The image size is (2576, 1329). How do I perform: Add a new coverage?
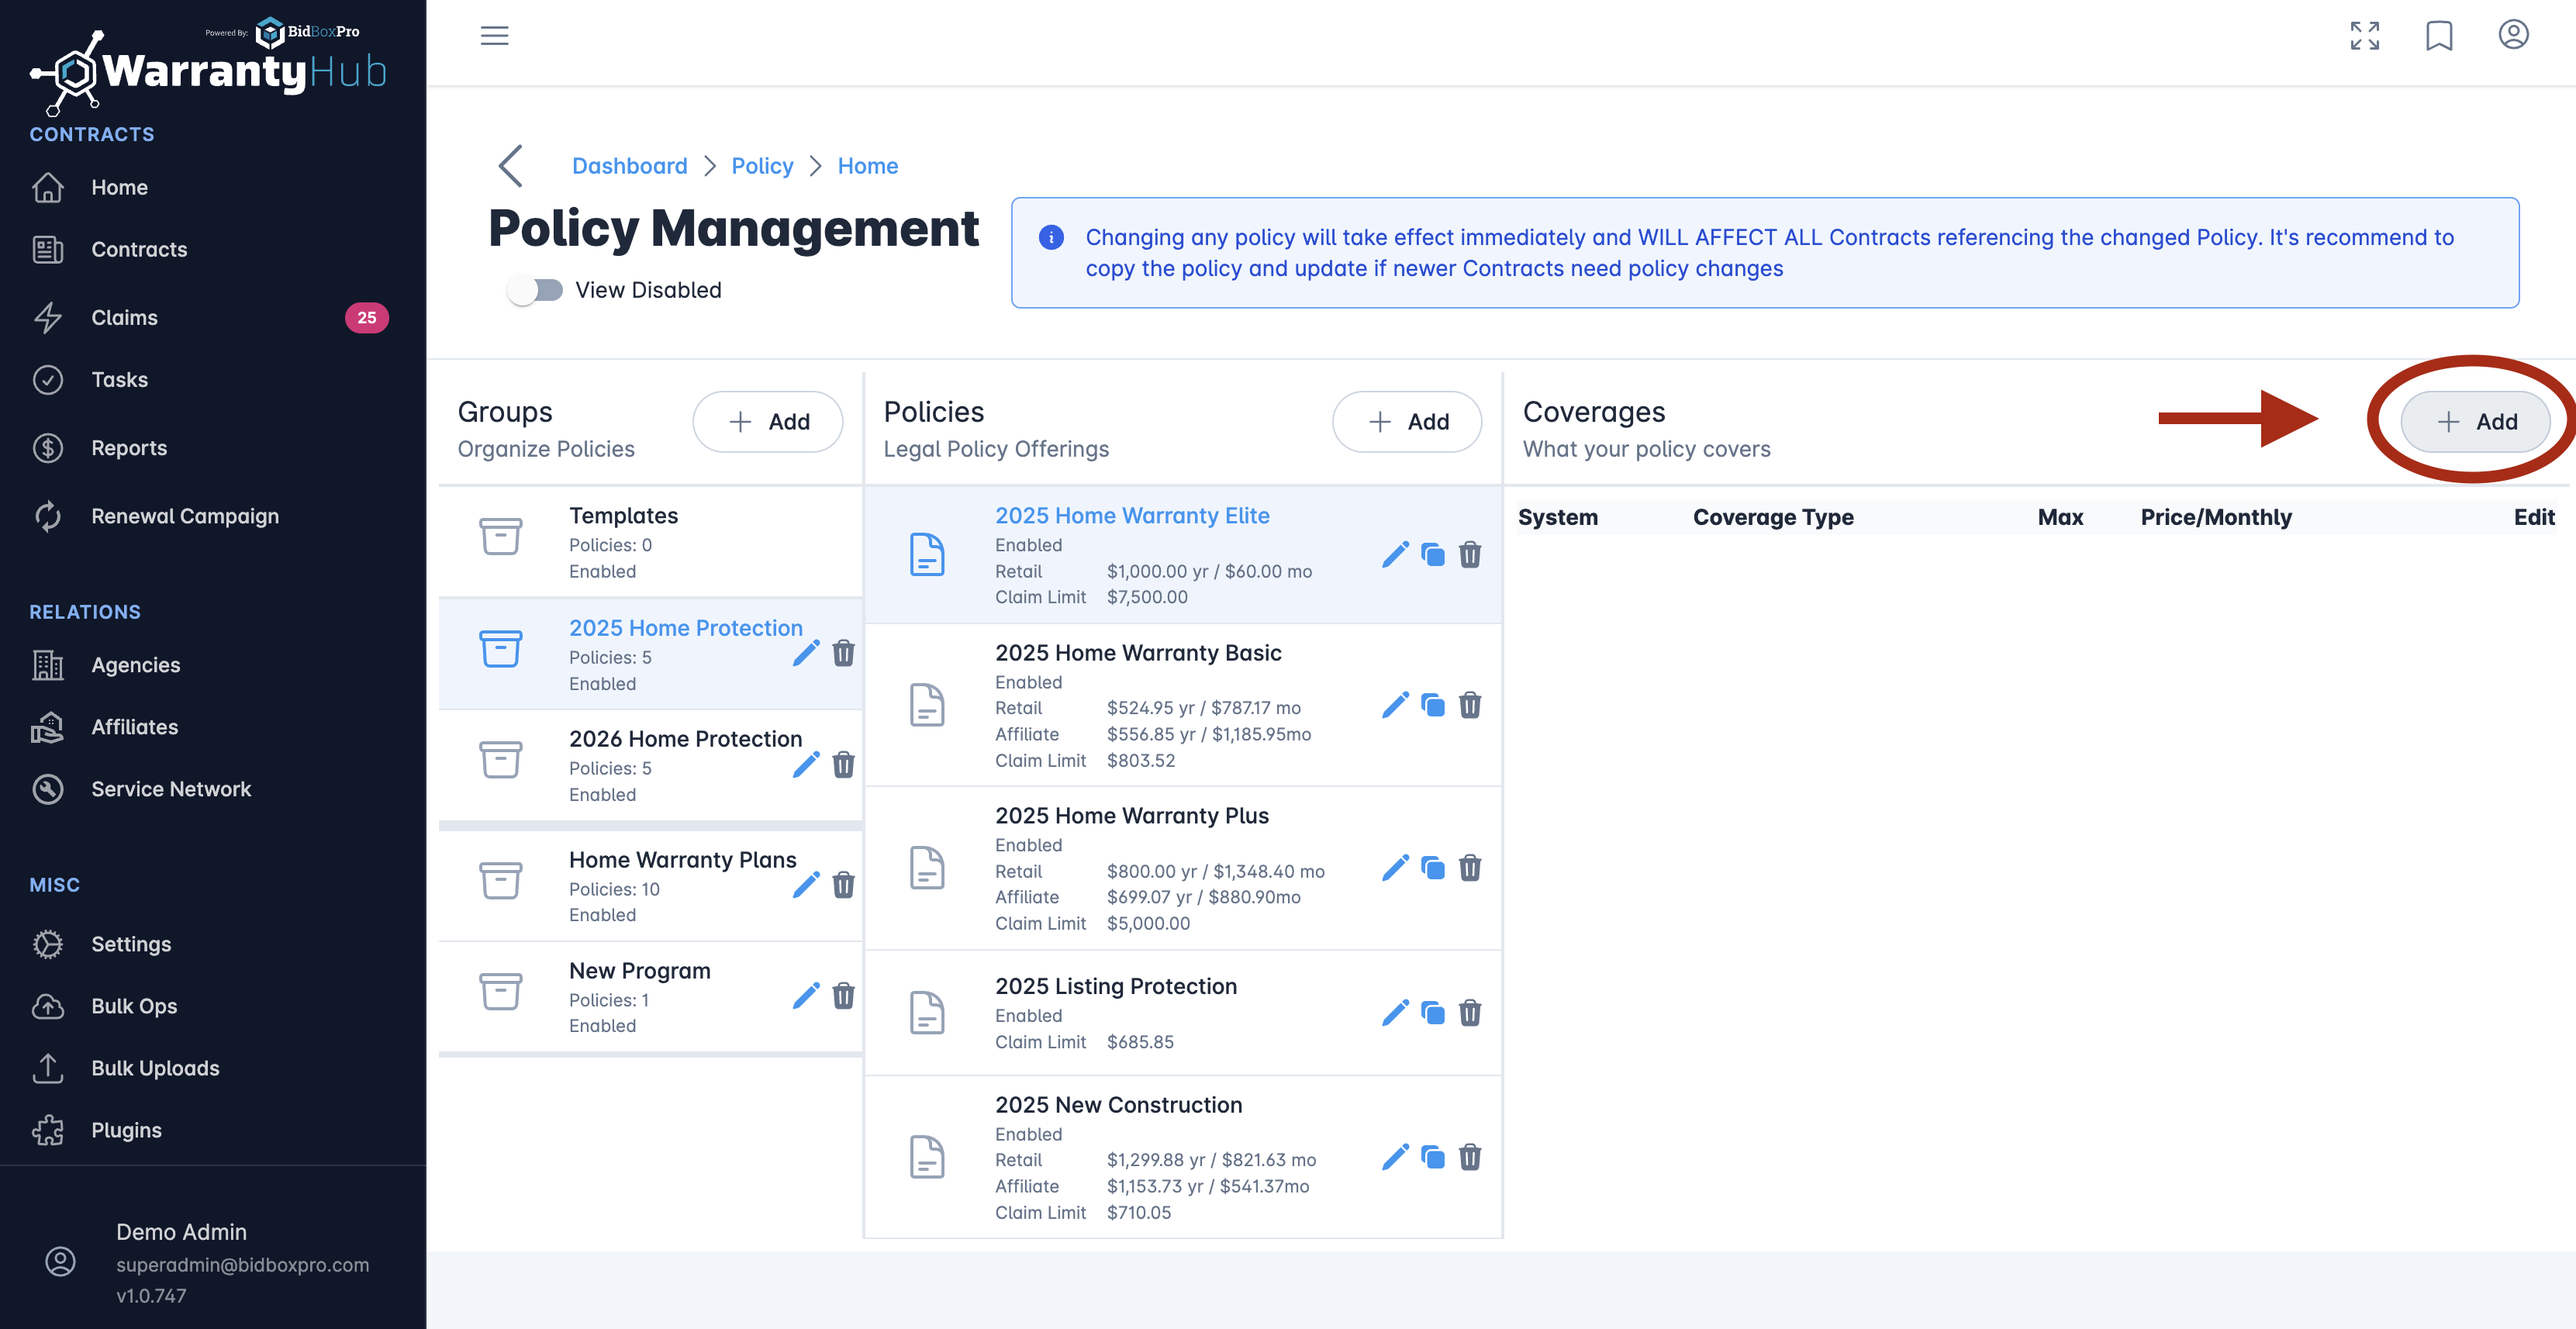2475,422
